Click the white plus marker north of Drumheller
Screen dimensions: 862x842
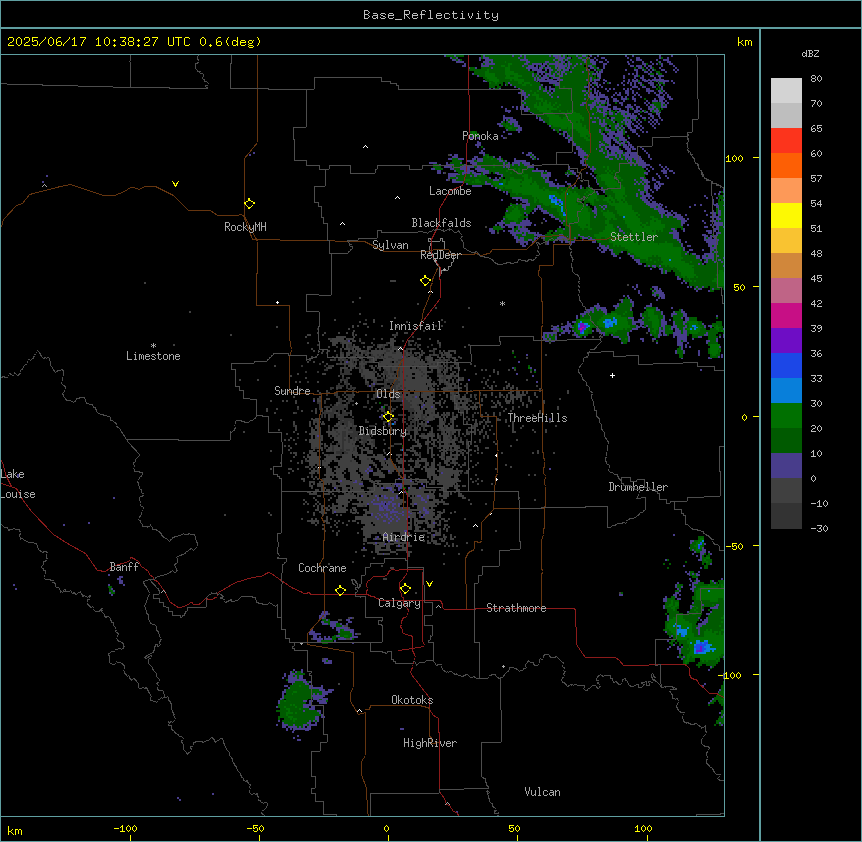(612, 375)
